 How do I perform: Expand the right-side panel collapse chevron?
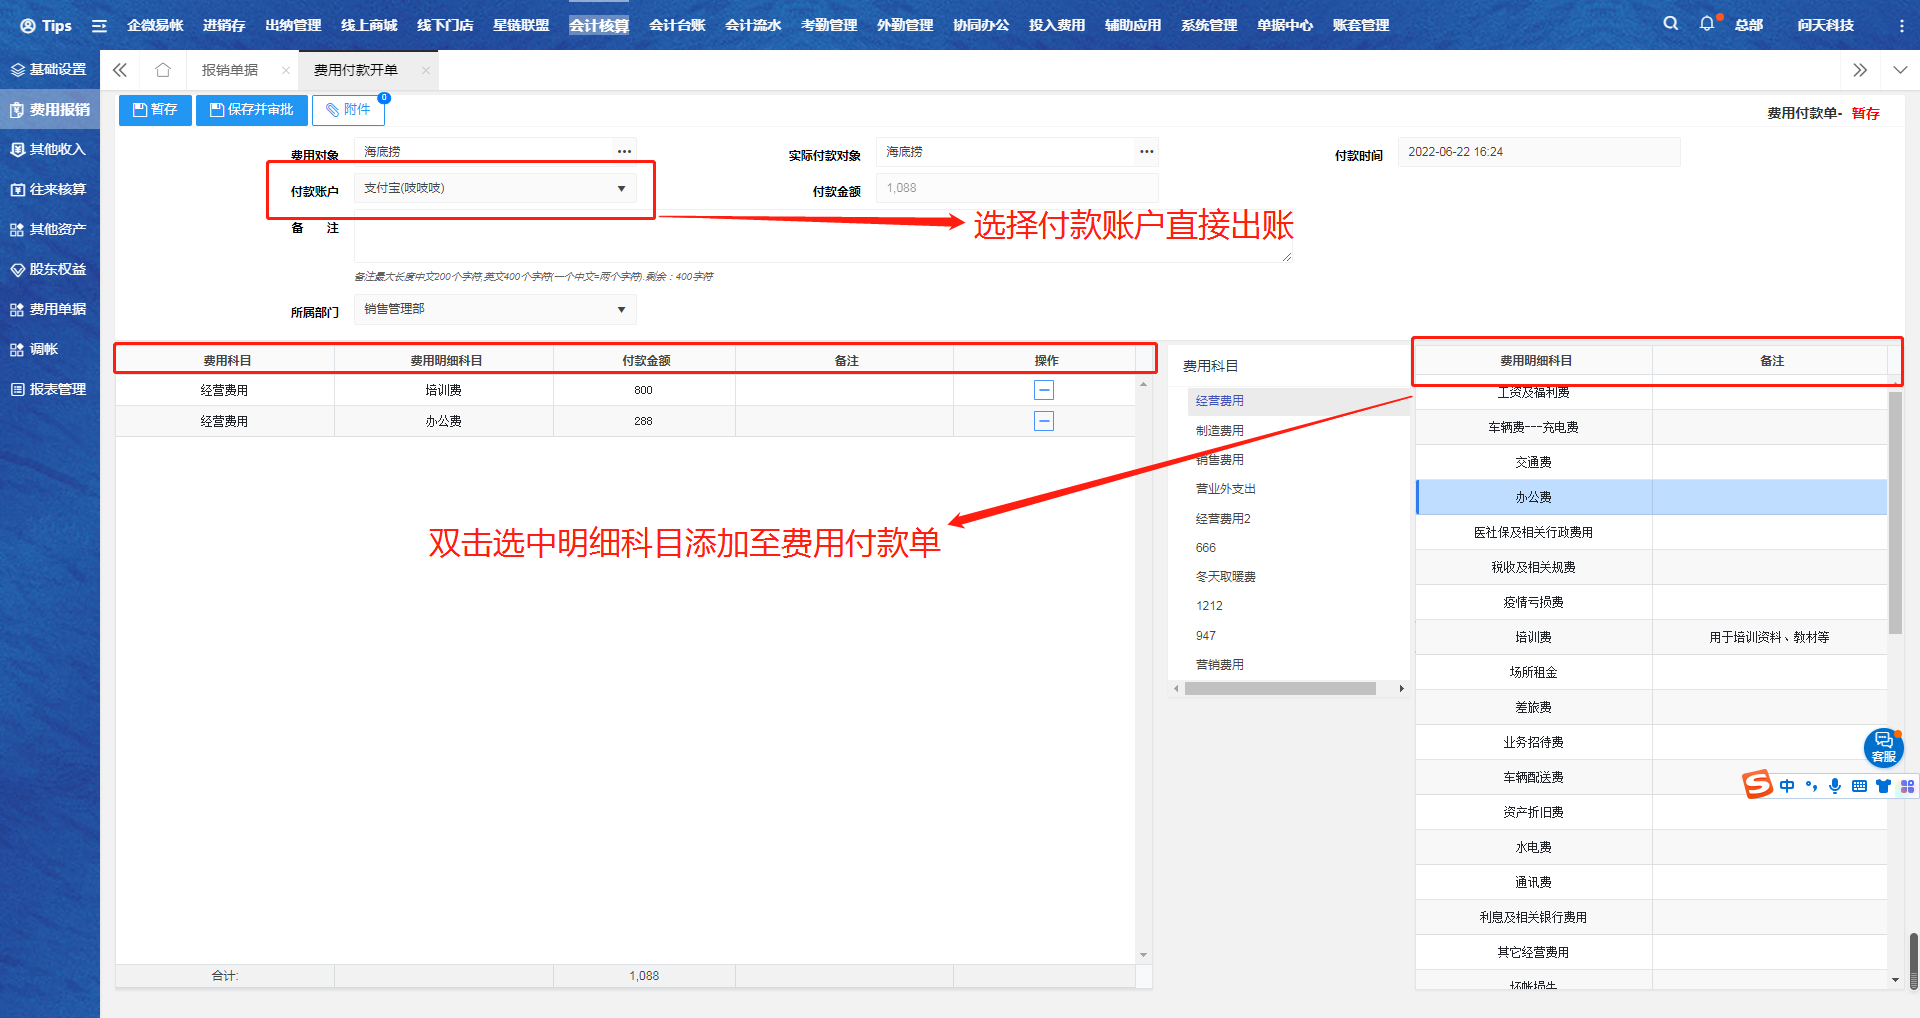(1860, 70)
